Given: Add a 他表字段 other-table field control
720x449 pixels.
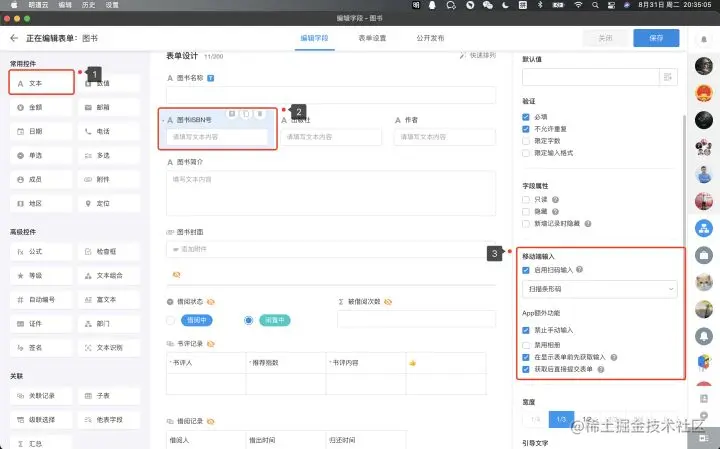Looking at the screenshot, I should tap(109, 420).
